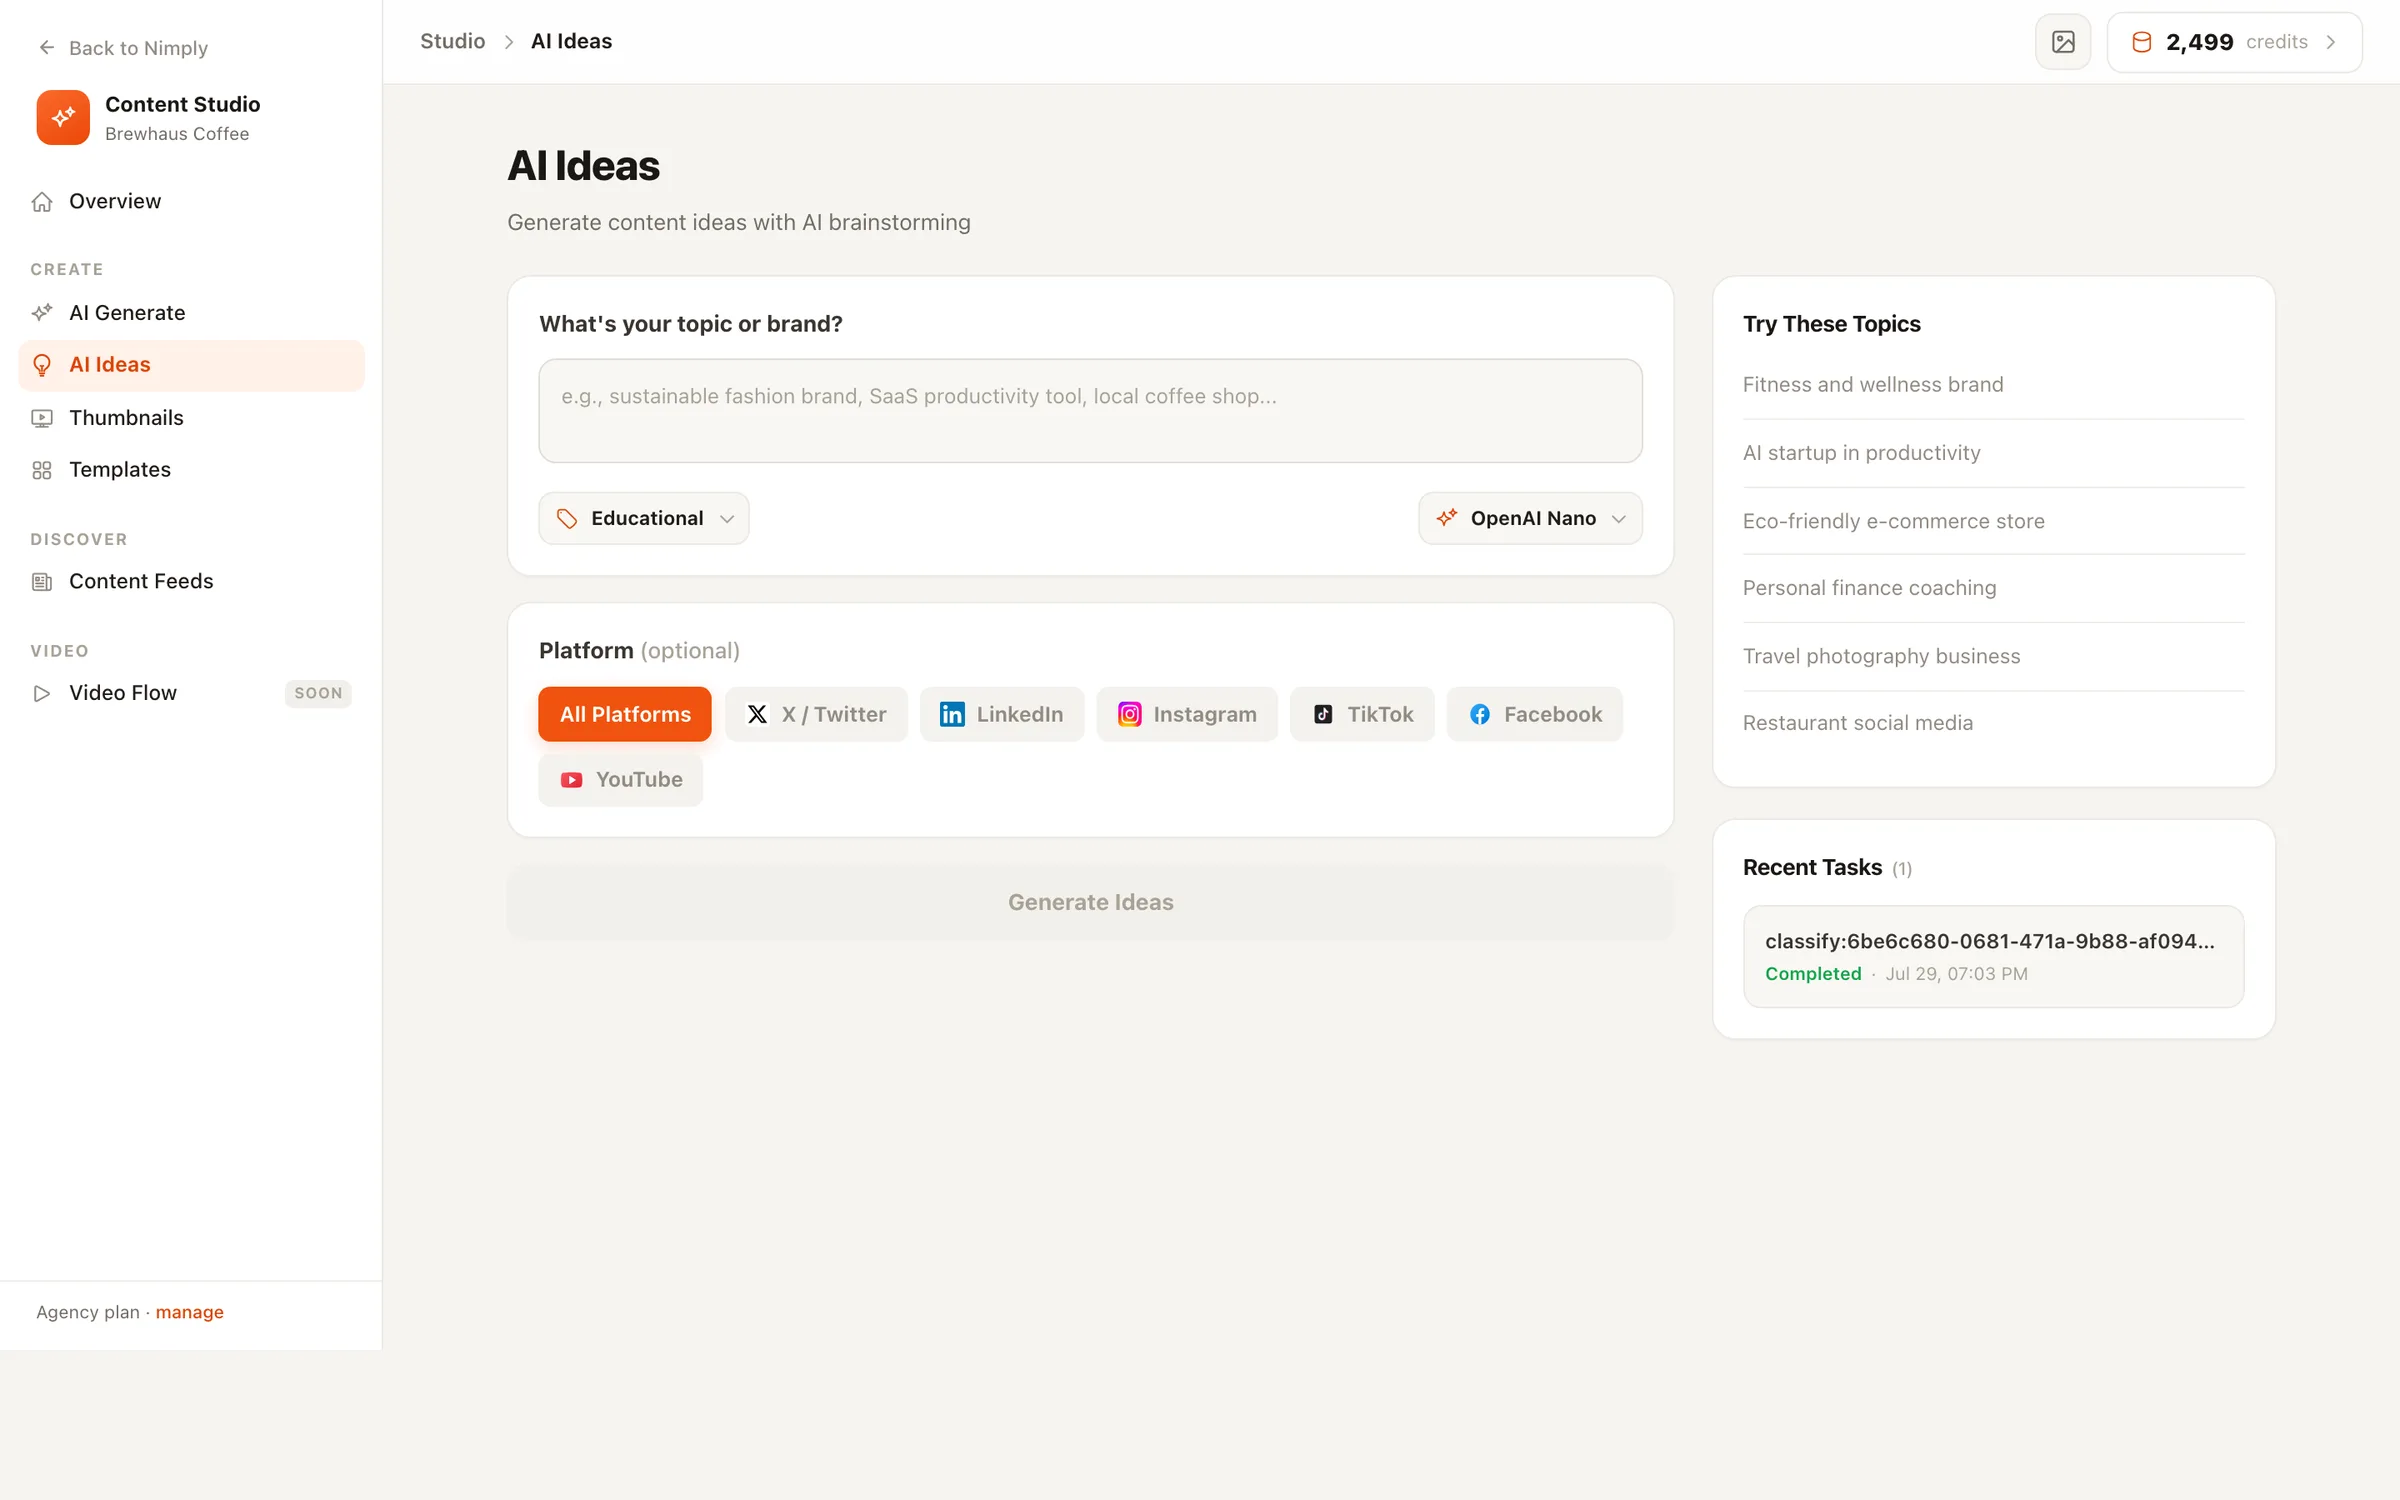Choose the Eco-friendly e-commerce store topic
The image size is (2400, 1500).
tap(1893, 521)
